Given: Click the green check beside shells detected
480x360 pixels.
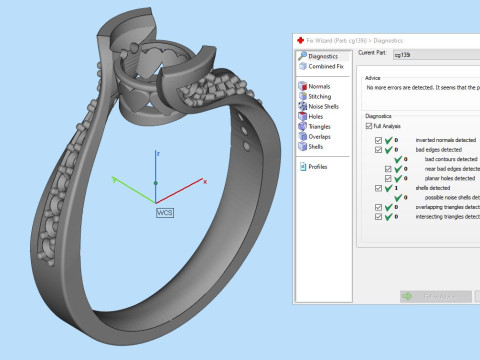Looking at the screenshot, I should [388, 188].
